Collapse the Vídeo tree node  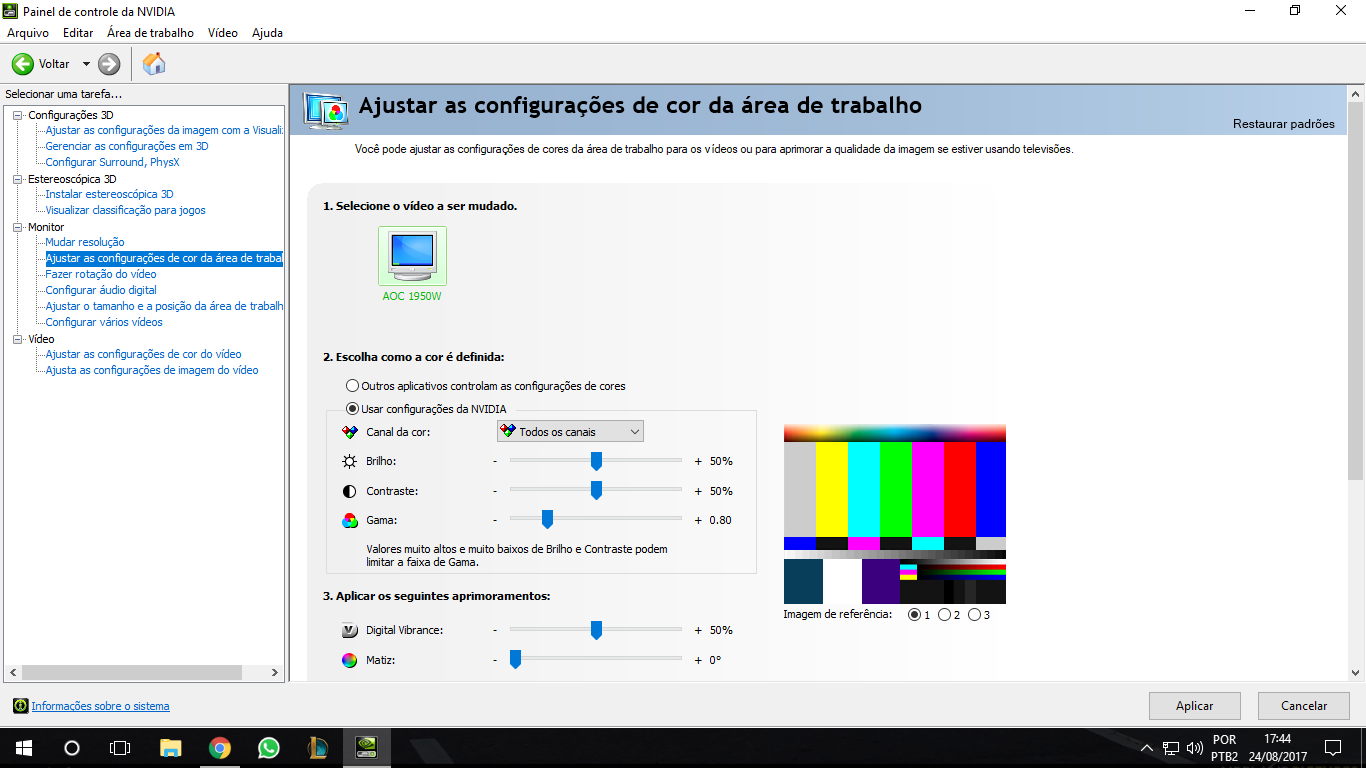pyautogui.click(x=18, y=339)
